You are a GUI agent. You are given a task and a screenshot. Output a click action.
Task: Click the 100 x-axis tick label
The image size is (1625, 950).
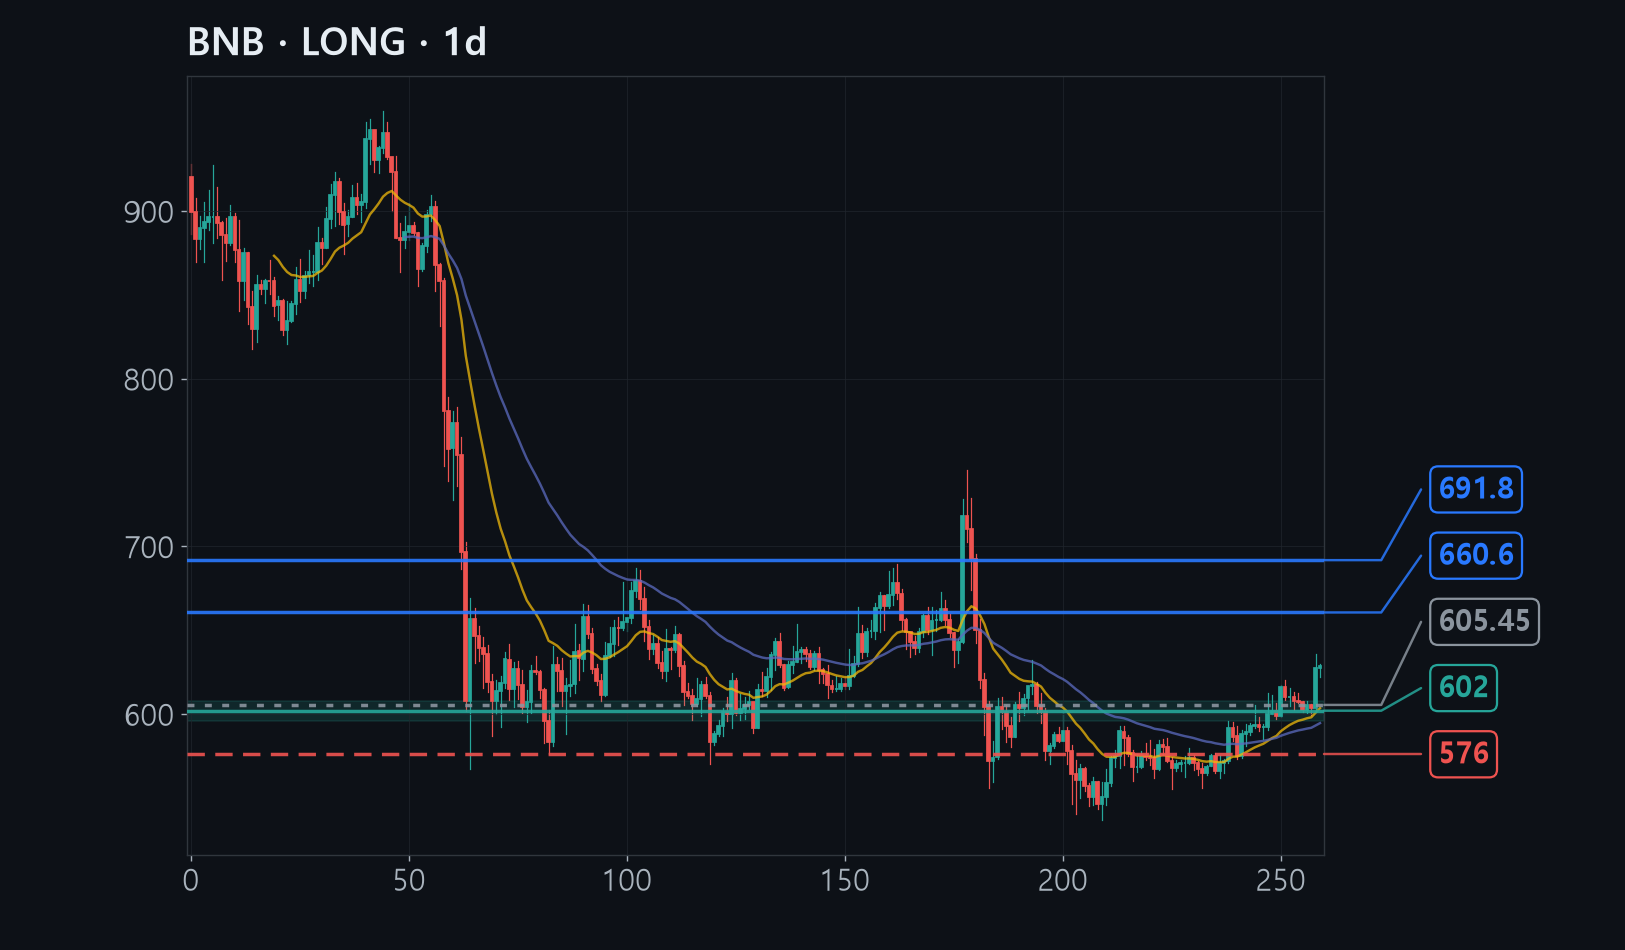click(627, 881)
